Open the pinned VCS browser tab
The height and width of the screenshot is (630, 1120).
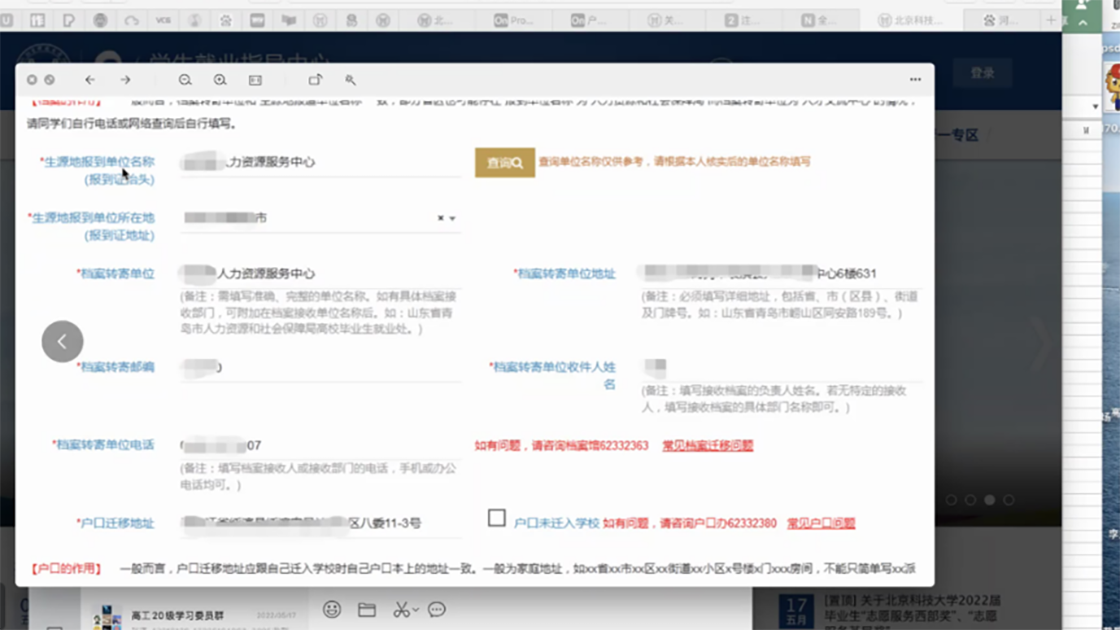163,21
